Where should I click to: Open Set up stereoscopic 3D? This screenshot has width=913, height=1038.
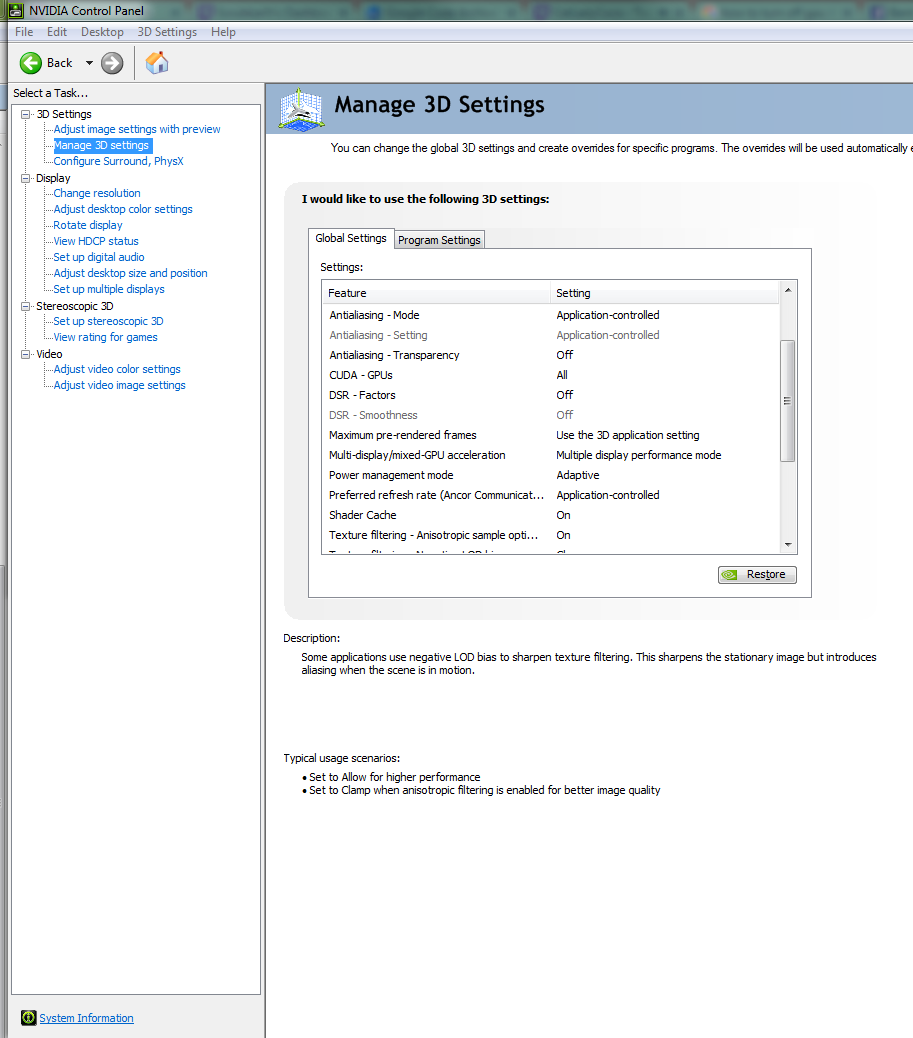108,321
